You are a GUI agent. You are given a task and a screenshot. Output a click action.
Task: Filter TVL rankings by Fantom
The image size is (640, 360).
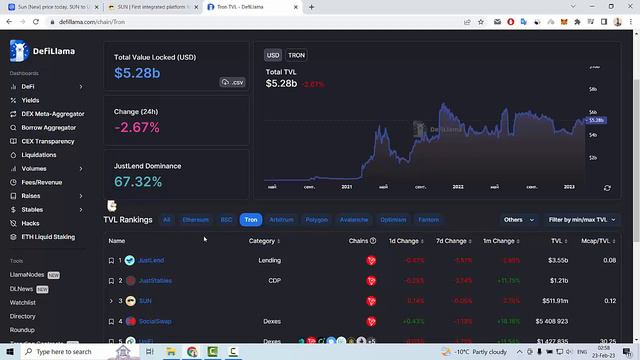pyautogui.click(x=429, y=220)
